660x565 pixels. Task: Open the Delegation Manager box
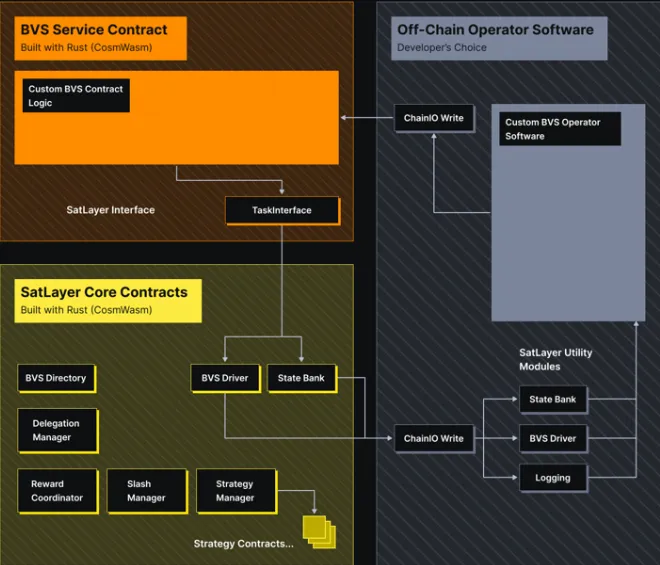[x=57, y=430]
